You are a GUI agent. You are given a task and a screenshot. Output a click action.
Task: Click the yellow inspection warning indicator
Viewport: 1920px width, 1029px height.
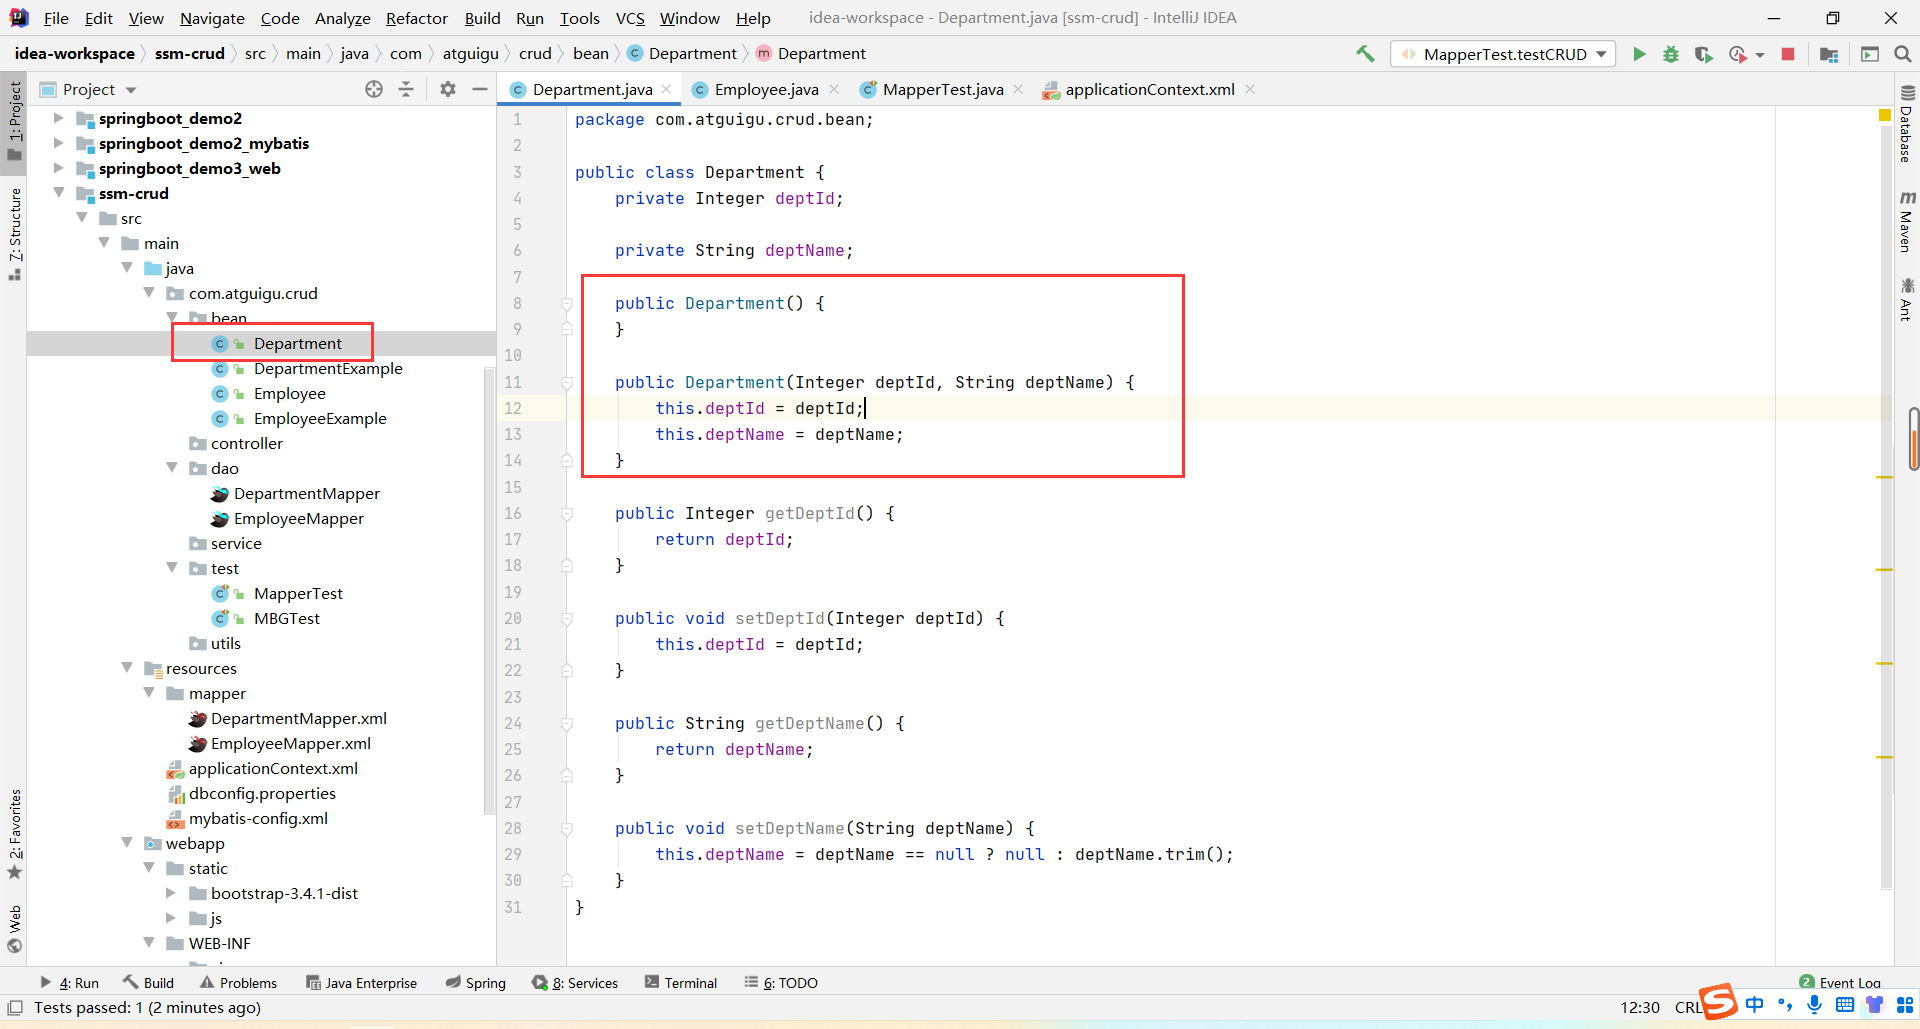1885,116
